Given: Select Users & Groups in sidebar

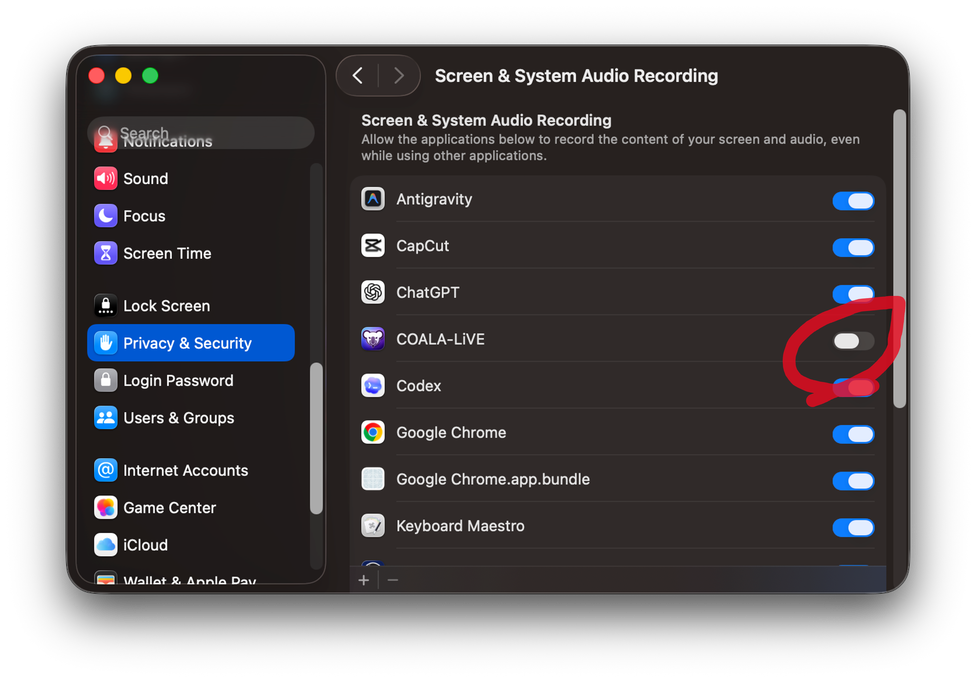Looking at the screenshot, I should click(x=178, y=417).
